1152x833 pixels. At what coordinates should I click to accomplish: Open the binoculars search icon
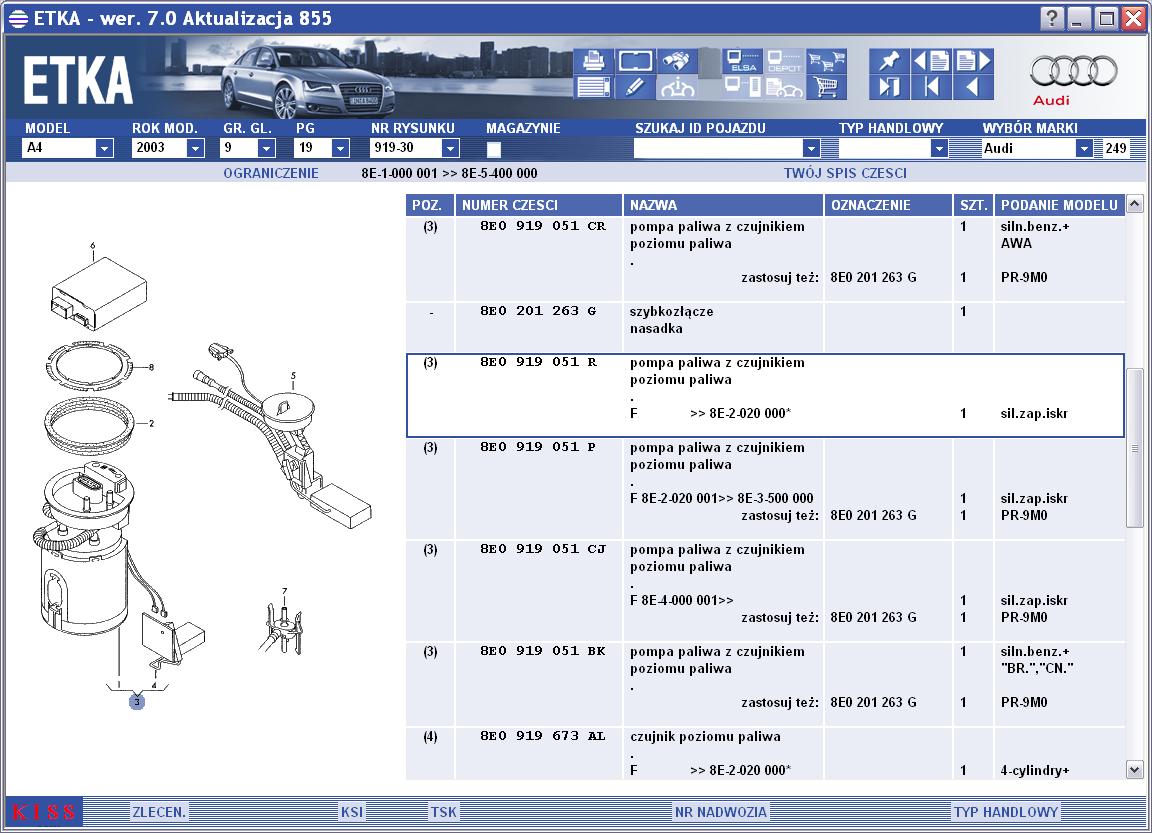677,61
